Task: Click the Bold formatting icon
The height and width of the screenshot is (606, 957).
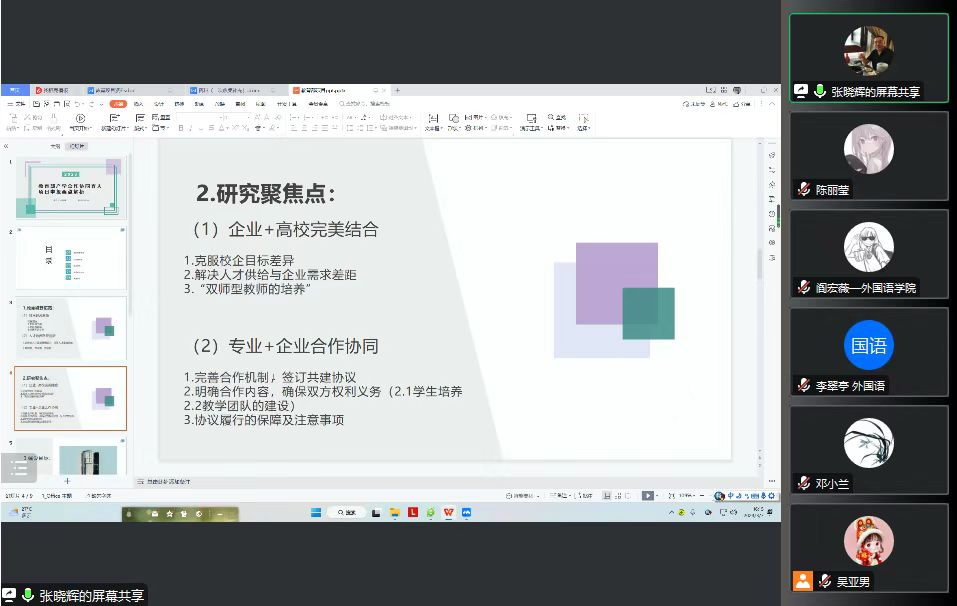Action: (180, 128)
